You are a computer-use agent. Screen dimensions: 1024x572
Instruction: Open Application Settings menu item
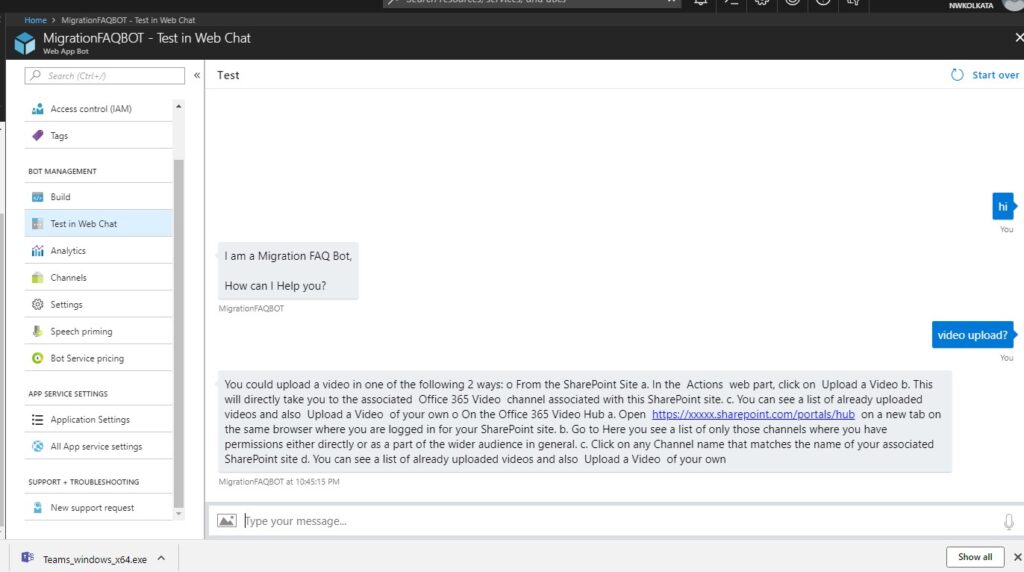[99, 419]
